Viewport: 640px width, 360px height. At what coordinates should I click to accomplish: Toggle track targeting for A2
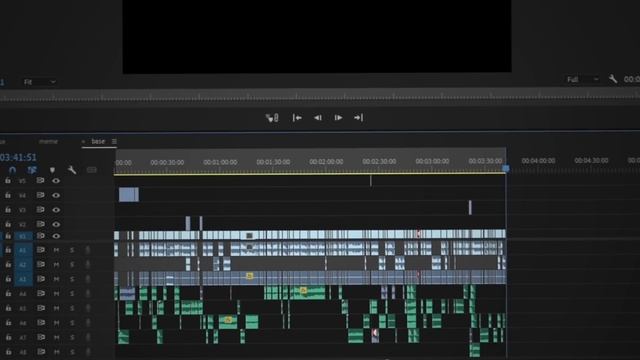(x=23, y=264)
